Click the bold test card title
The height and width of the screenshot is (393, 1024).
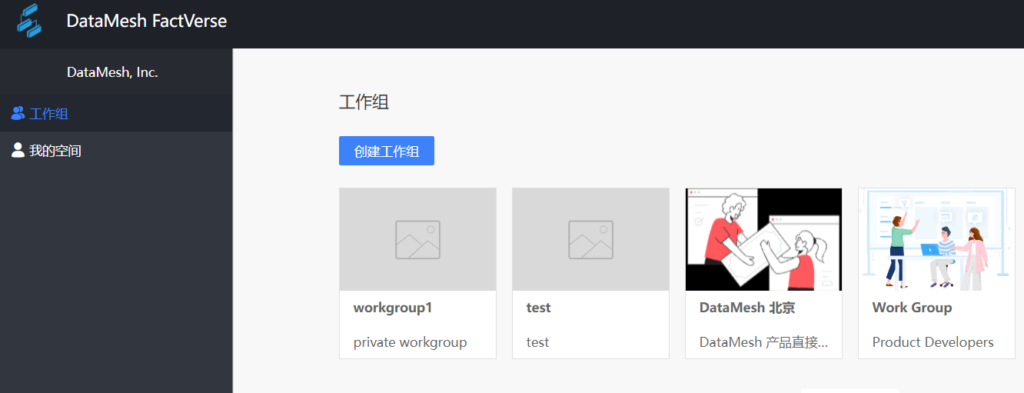[x=539, y=307]
